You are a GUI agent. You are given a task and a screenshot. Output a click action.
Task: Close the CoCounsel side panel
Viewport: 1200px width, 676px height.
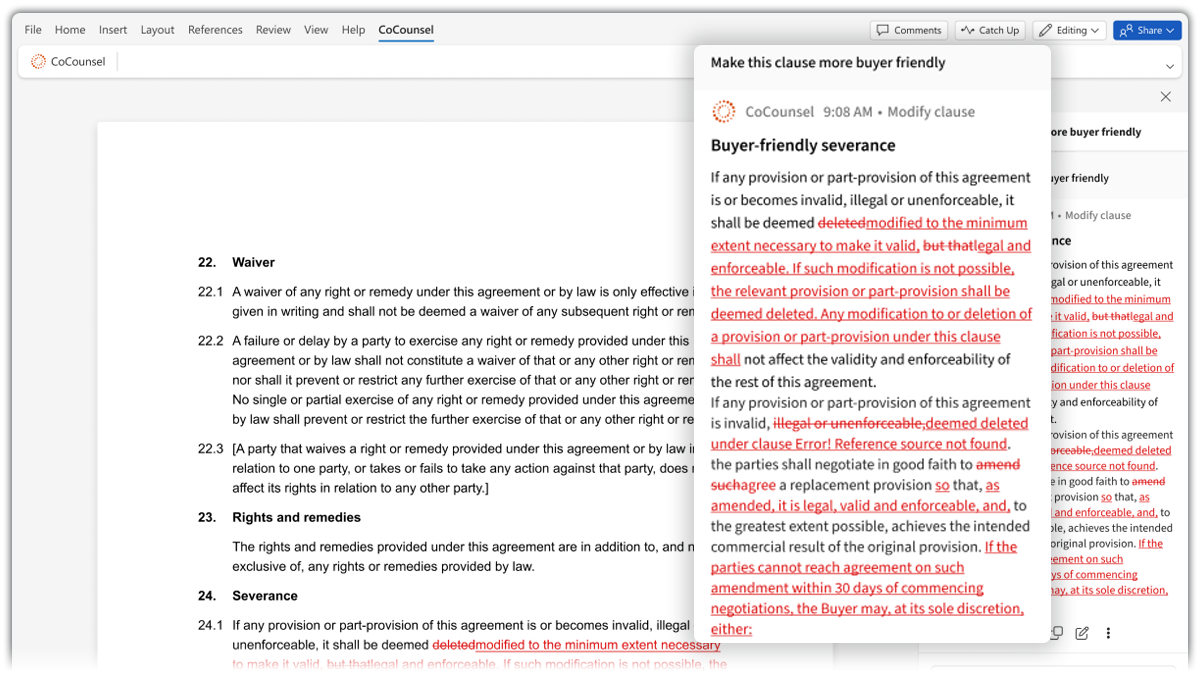coord(1165,97)
